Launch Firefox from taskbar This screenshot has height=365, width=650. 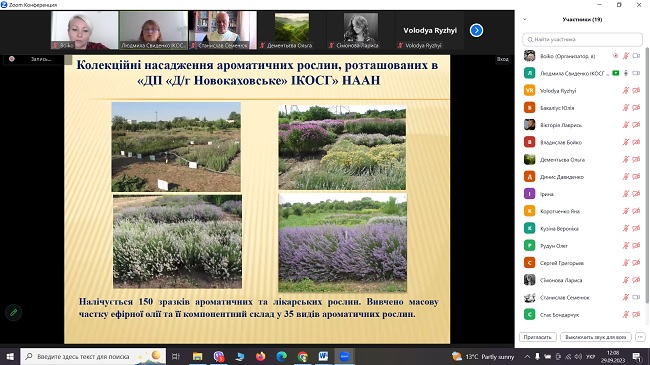[260, 356]
